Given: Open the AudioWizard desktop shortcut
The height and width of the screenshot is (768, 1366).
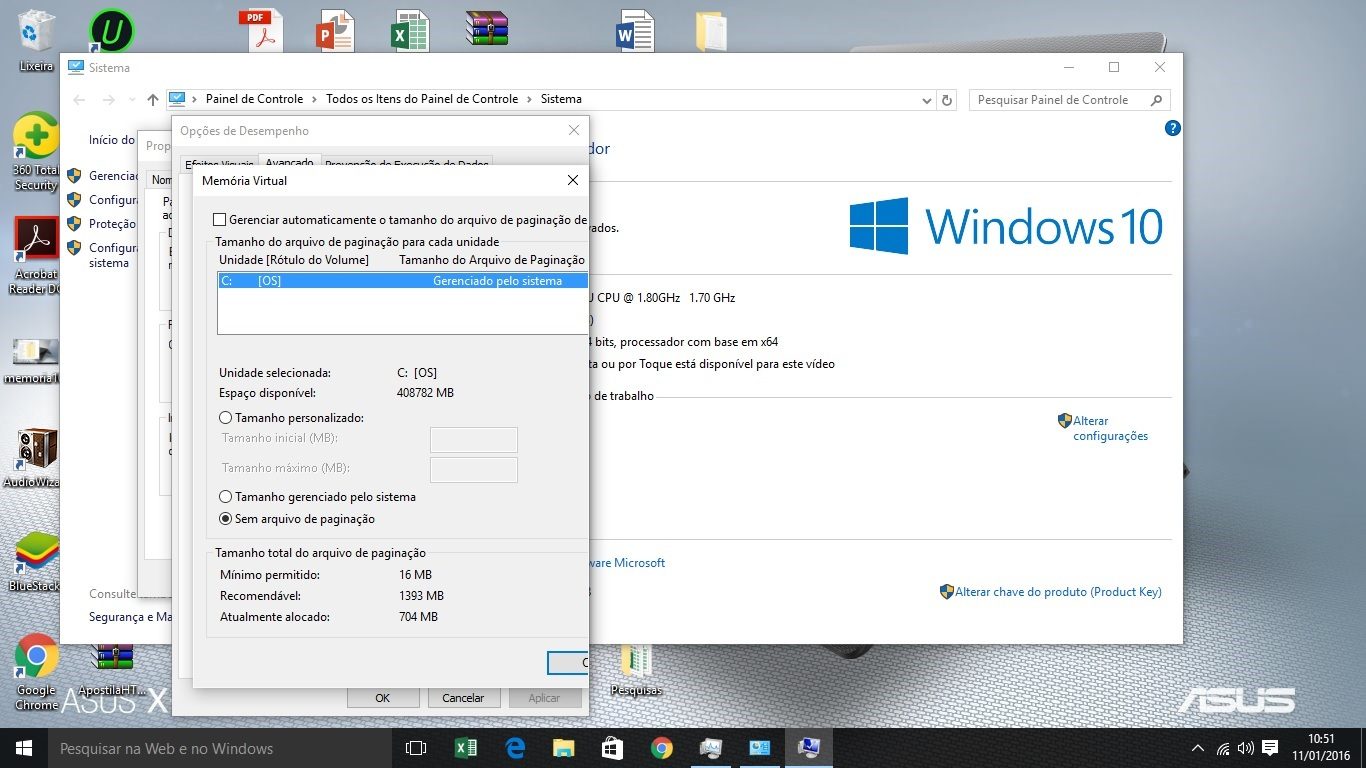Looking at the screenshot, I should click(x=36, y=458).
